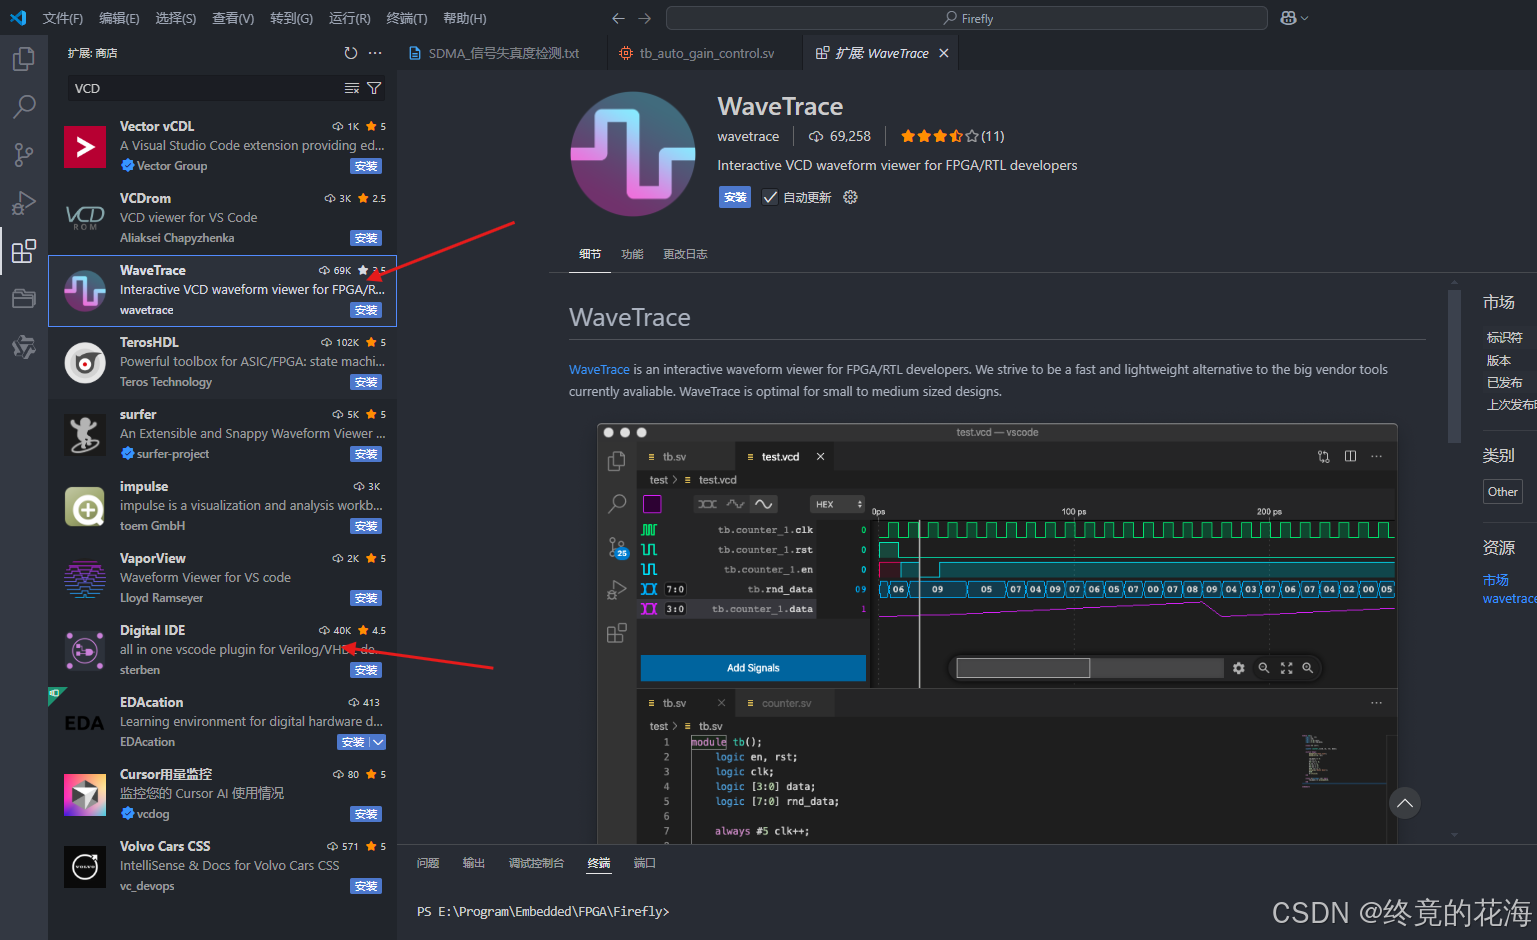Switch to 终端 panel tab
The height and width of the screenshot is (940, 1537).
coord(599,863)
